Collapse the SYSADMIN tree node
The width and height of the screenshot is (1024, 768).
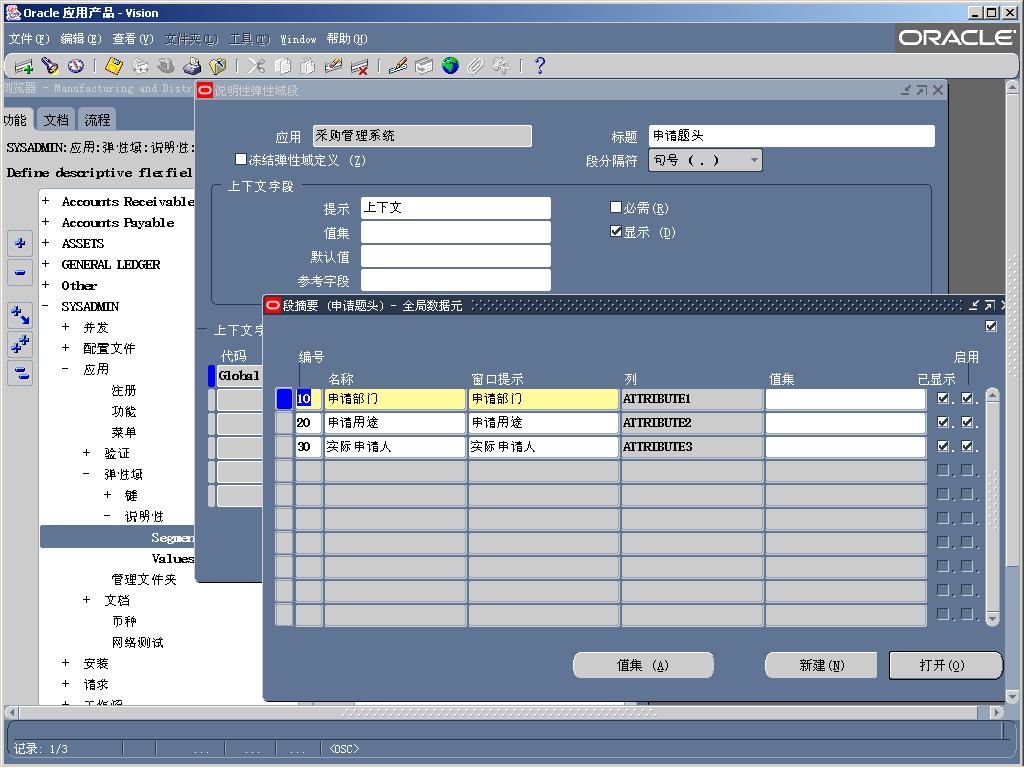click(x=45, y=306)
